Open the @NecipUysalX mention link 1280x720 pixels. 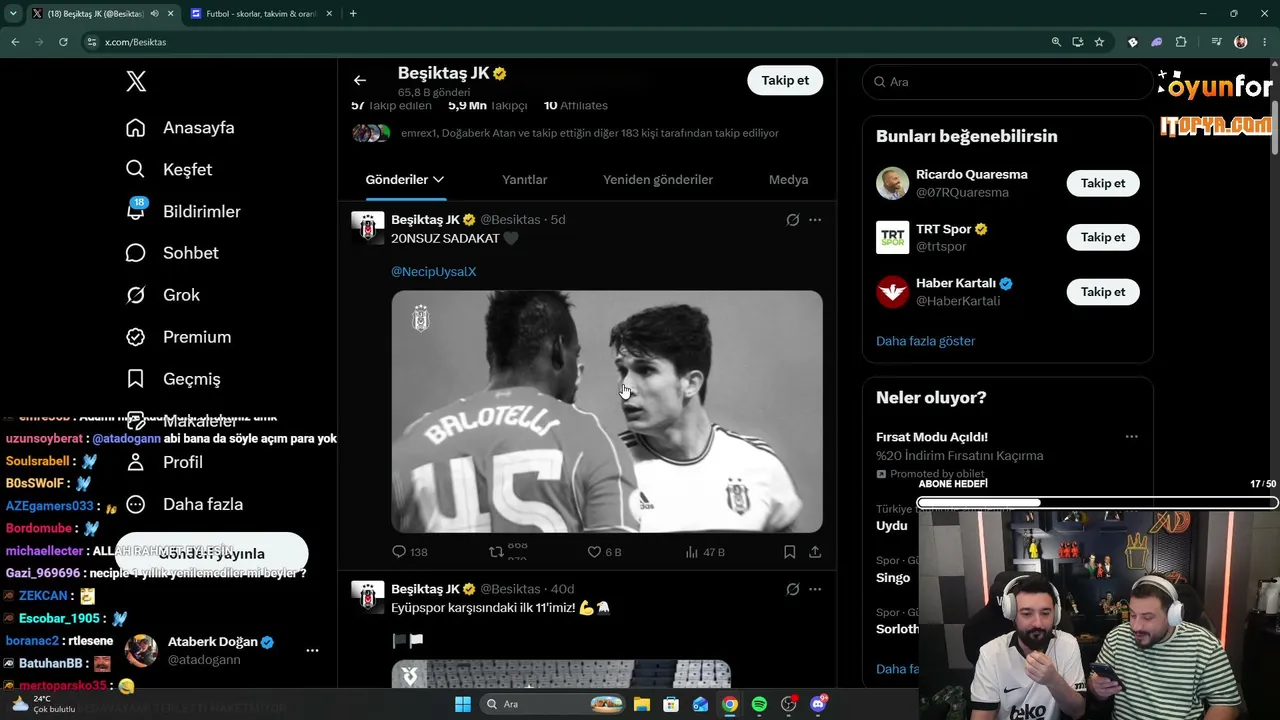pos(433,272)
